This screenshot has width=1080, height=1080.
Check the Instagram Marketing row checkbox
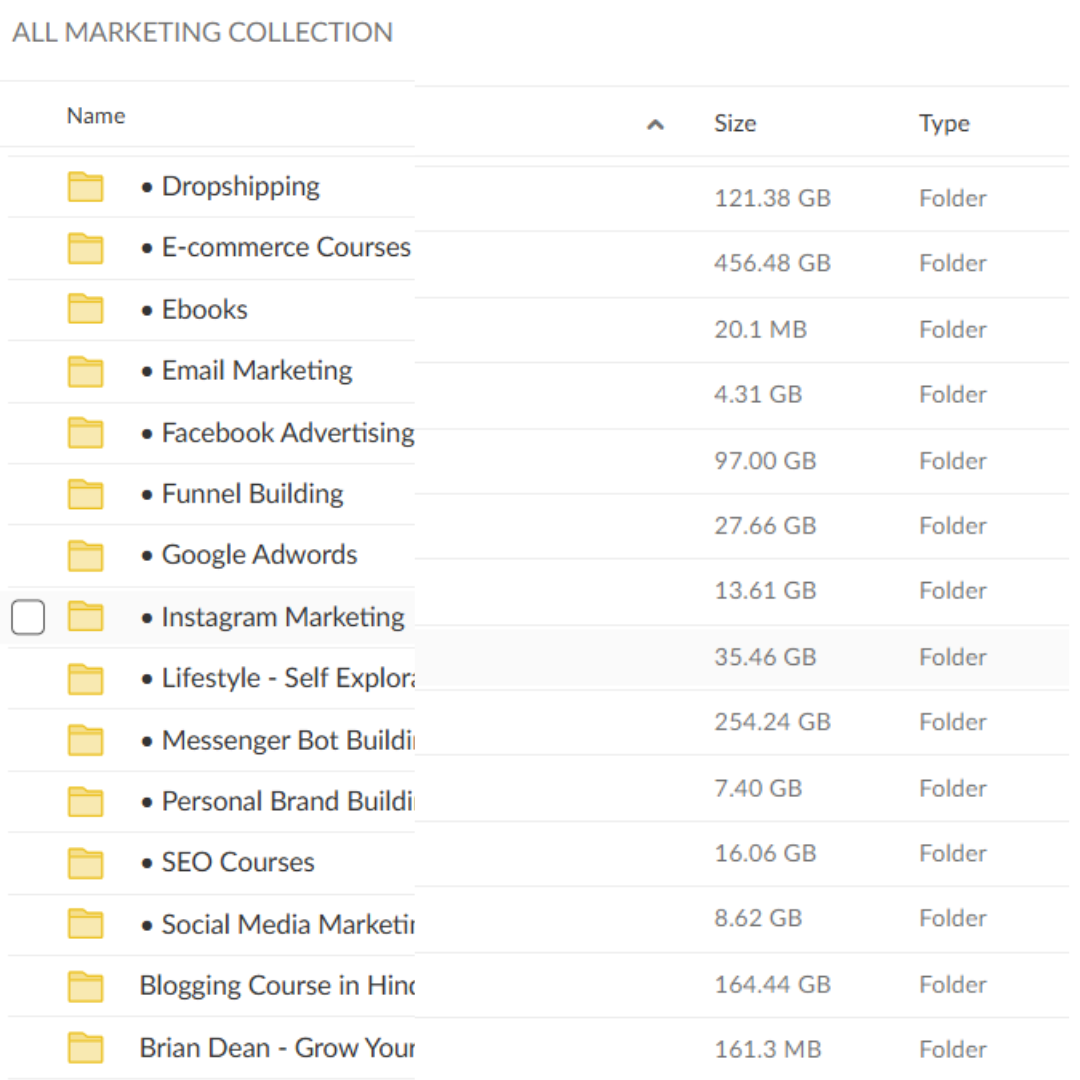(x=27, y=617)
